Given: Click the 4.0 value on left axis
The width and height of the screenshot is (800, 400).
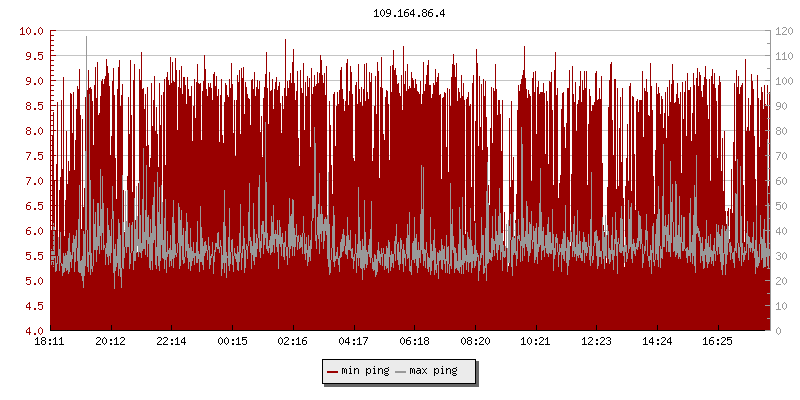Looking at the screenshot, I should click(34, 331).
